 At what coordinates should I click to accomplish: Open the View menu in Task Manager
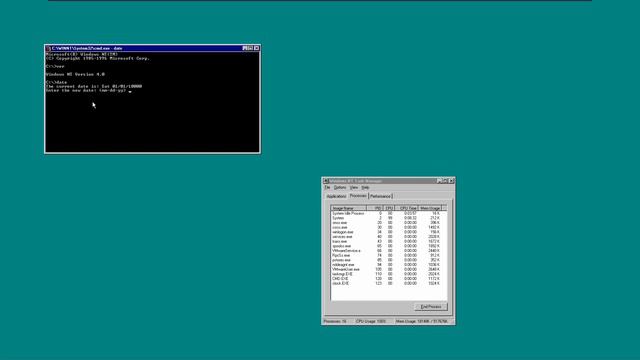(x=353, y=187)
